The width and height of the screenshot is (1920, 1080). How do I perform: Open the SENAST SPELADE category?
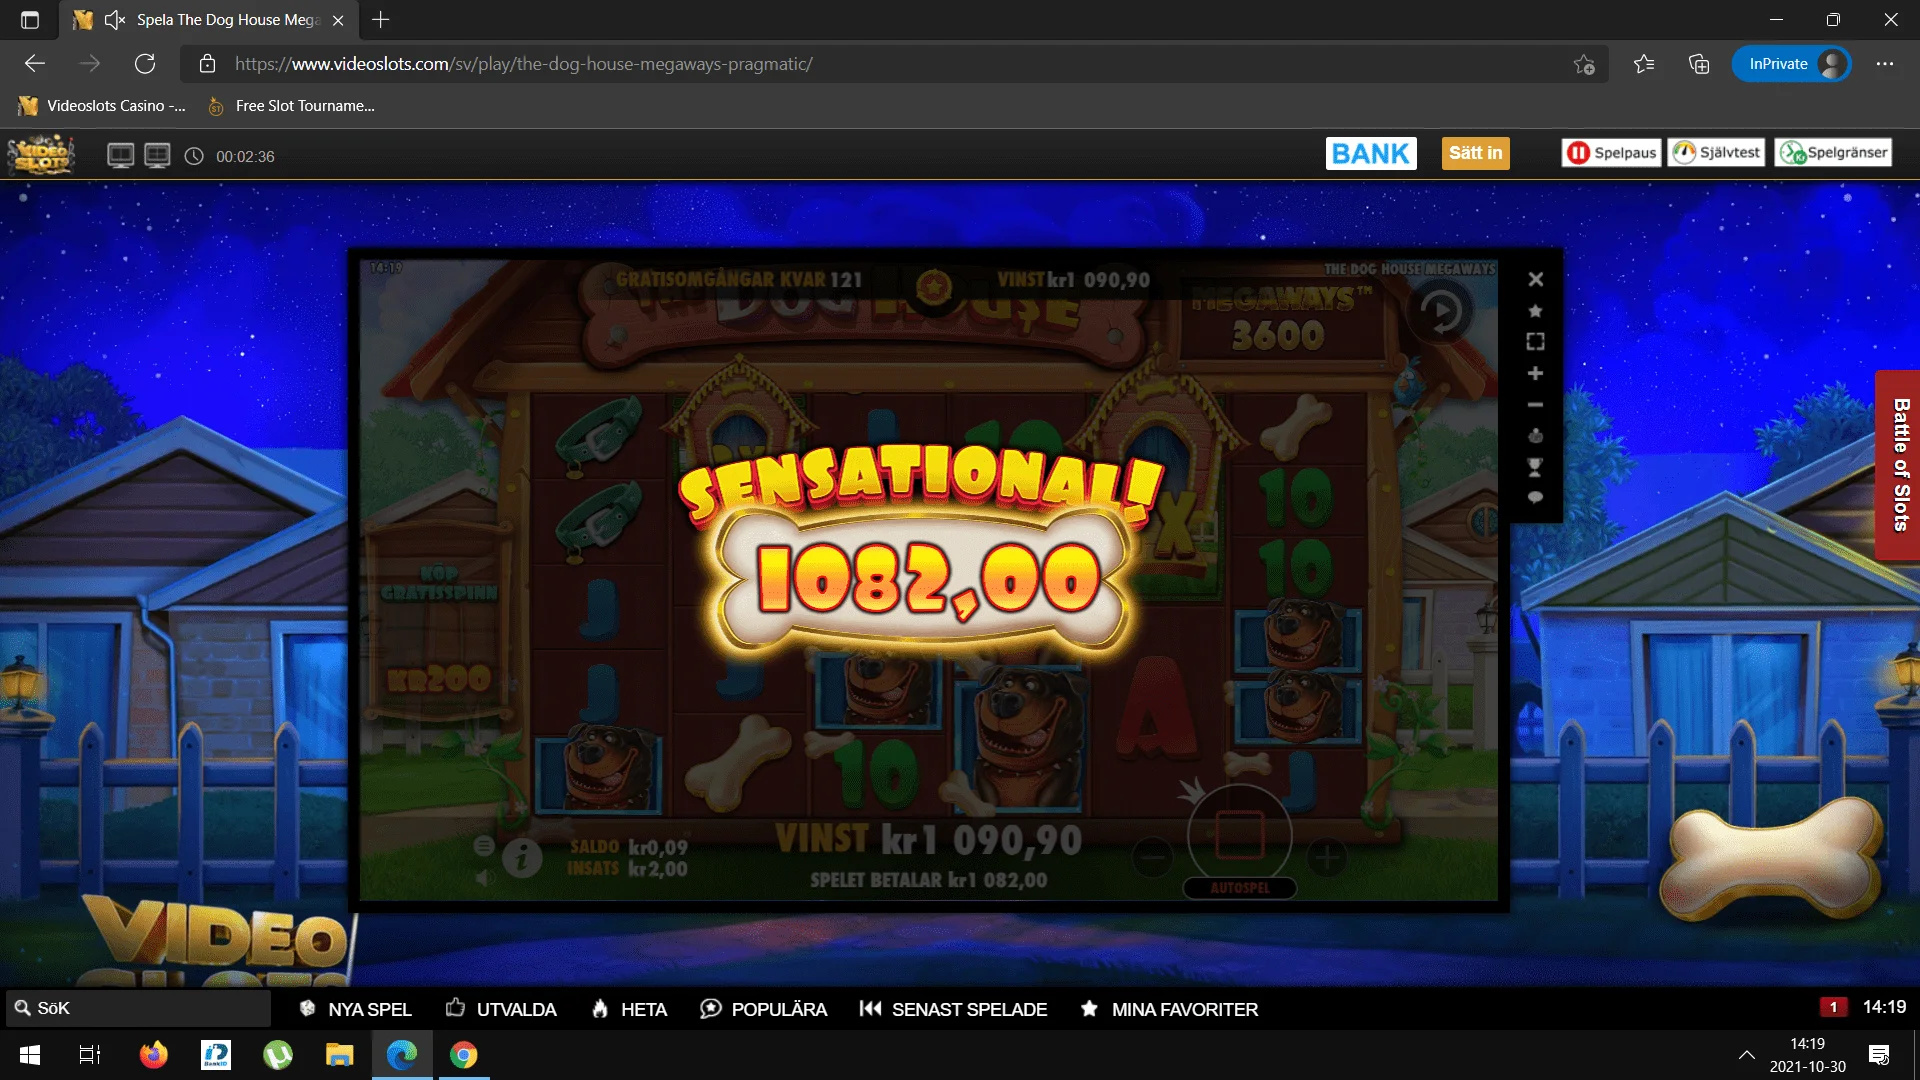(953, 1009)
